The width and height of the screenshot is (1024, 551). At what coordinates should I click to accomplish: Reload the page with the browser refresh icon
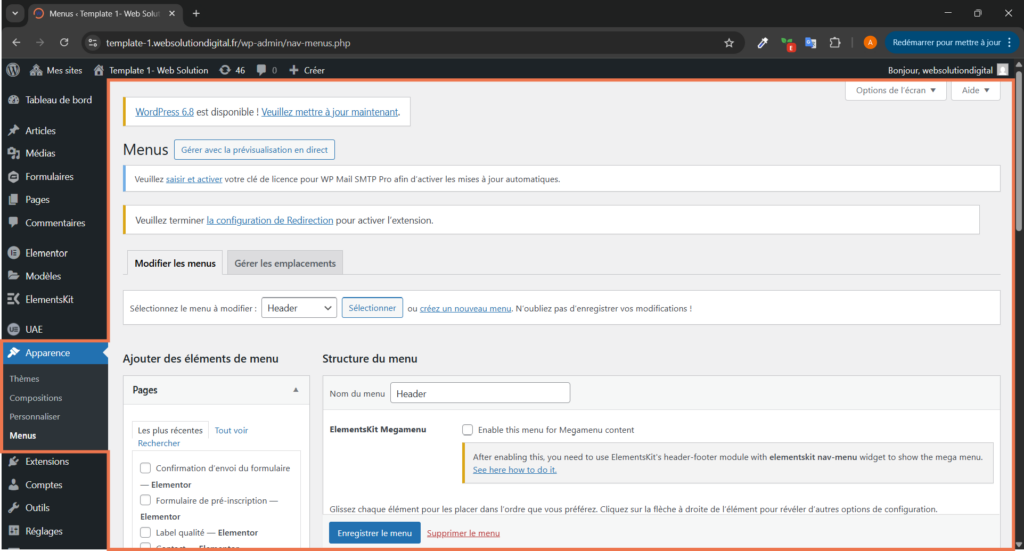coord(64,43)
